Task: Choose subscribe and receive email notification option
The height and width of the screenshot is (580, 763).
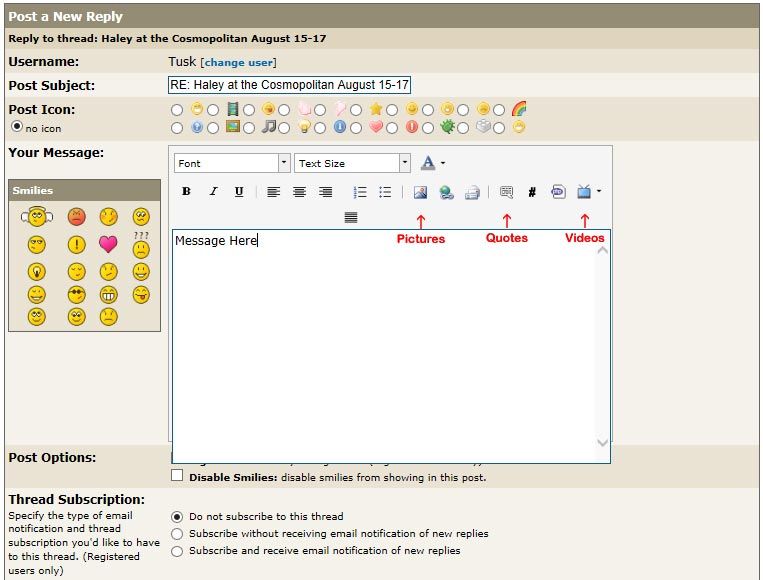Action: [x=177, y=550]
